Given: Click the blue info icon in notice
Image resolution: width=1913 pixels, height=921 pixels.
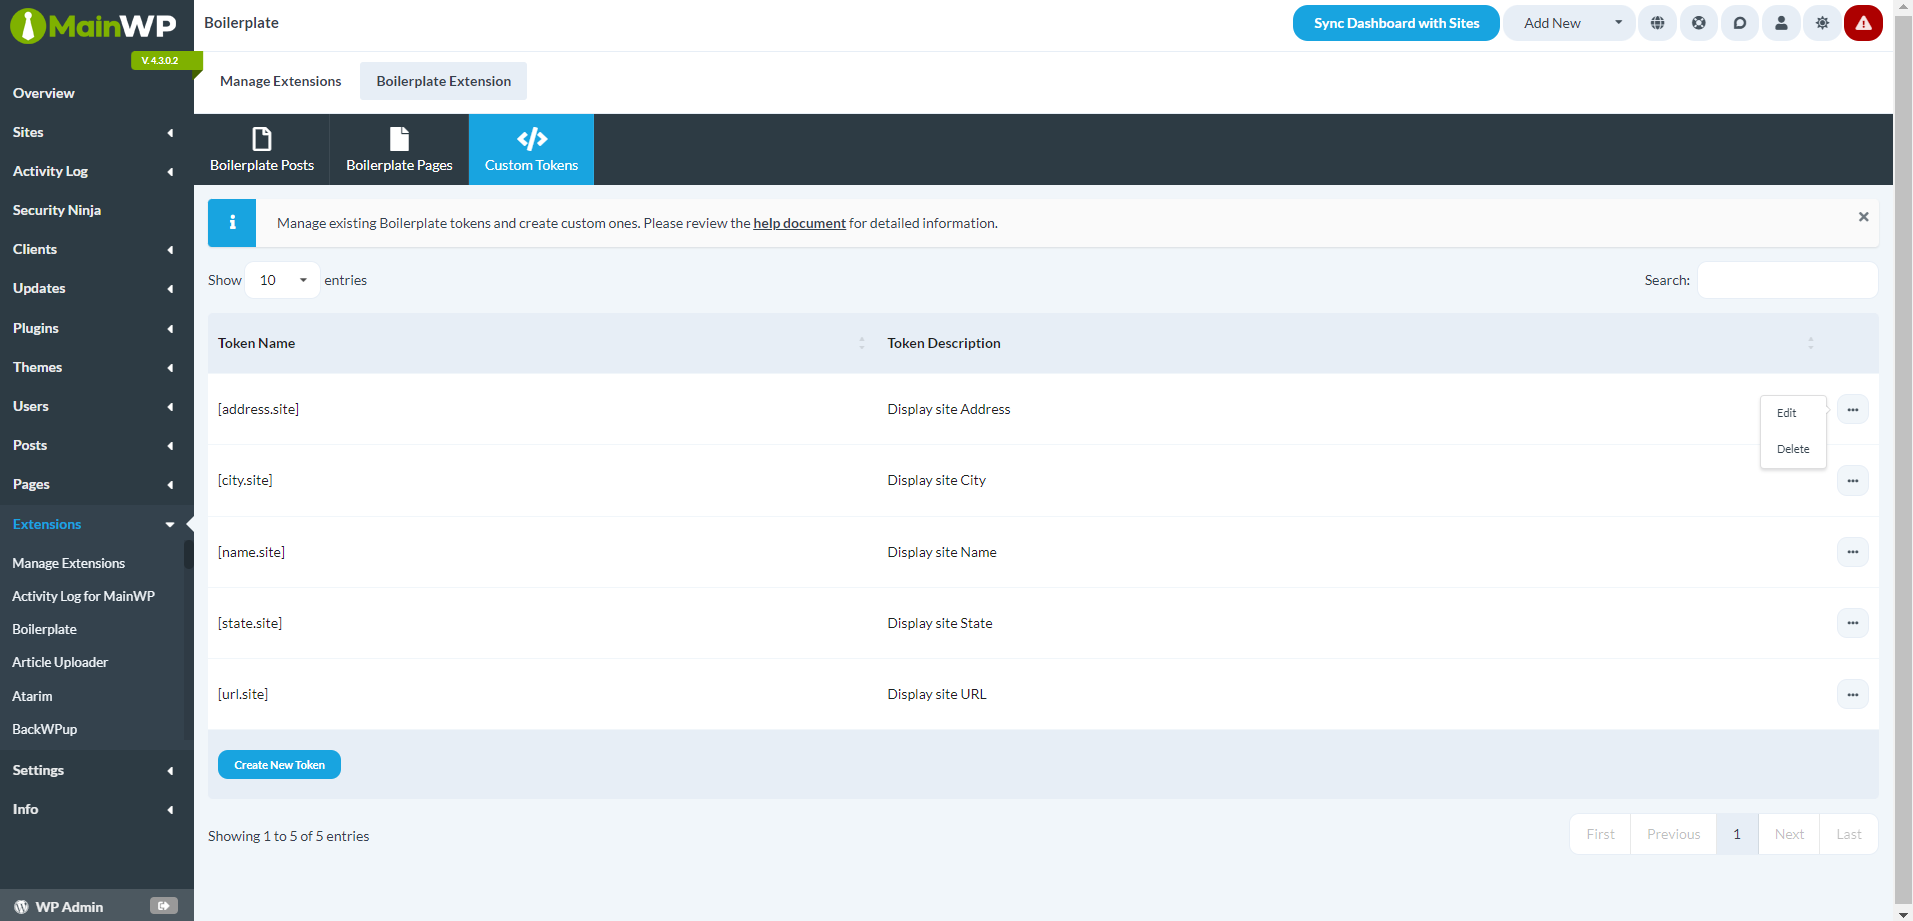Looking at the screenshot, I should pyautogui.click(x=232, y=223).
